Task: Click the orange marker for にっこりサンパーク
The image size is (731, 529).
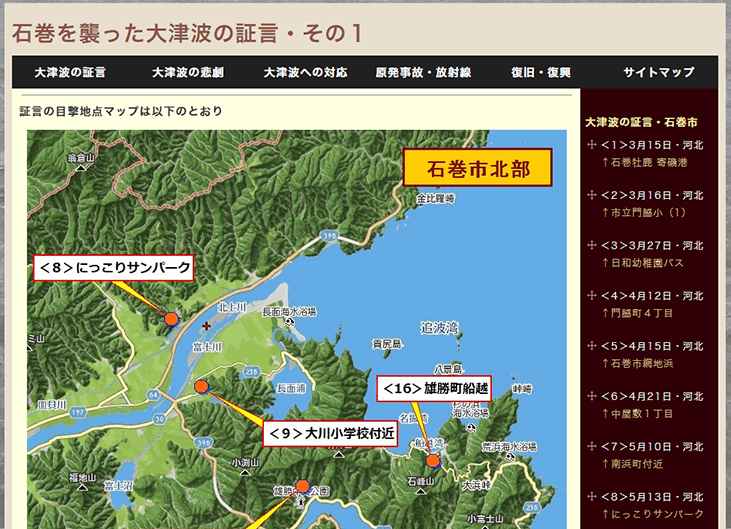Action: [x=171, y=319]
